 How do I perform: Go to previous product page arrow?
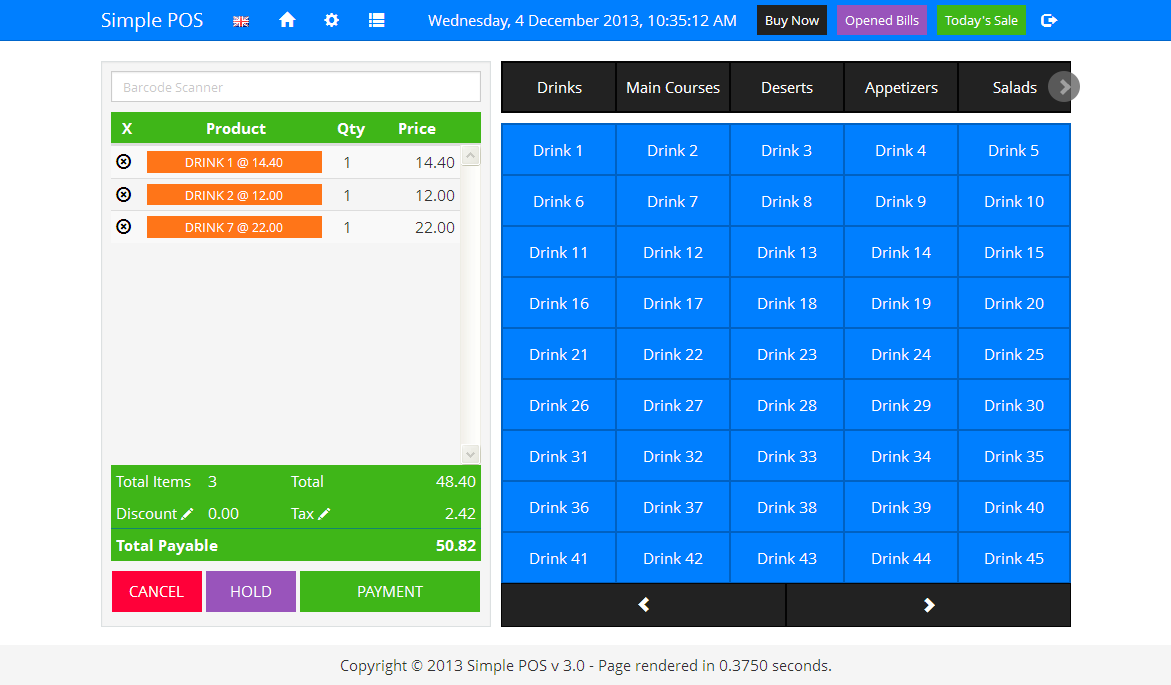[x=644, y=604]
